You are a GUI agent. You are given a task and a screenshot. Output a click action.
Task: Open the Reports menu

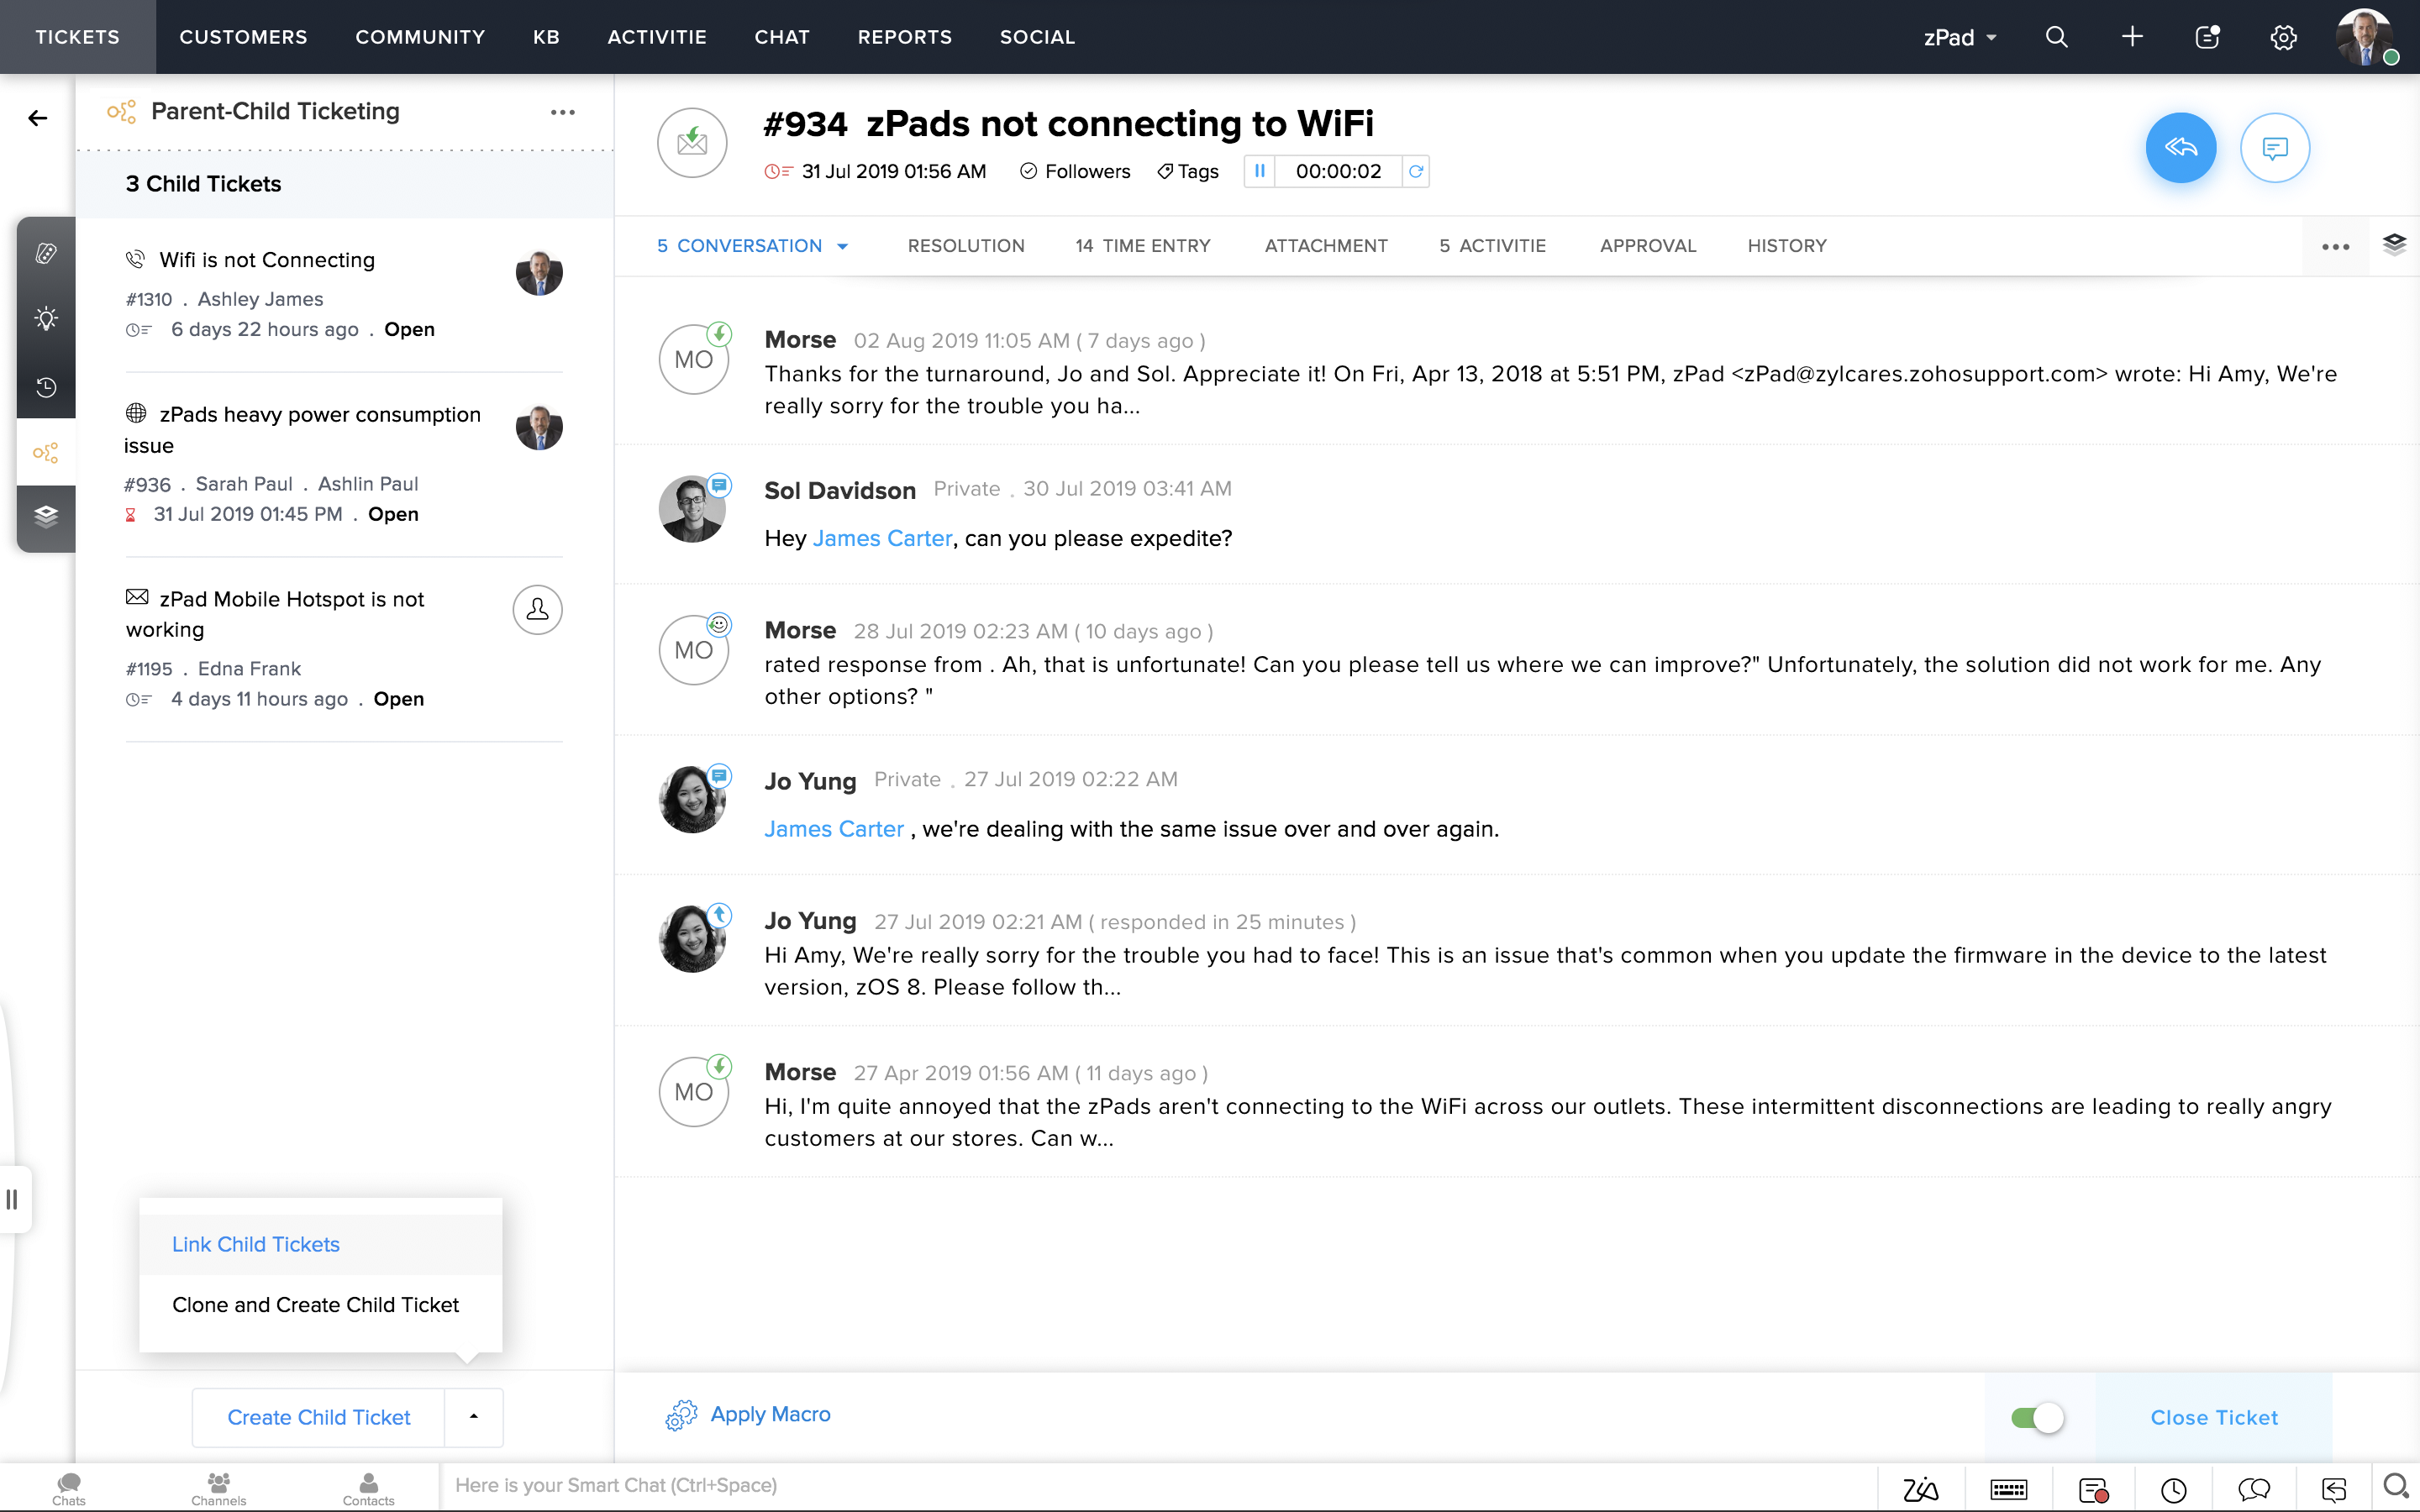905,37
